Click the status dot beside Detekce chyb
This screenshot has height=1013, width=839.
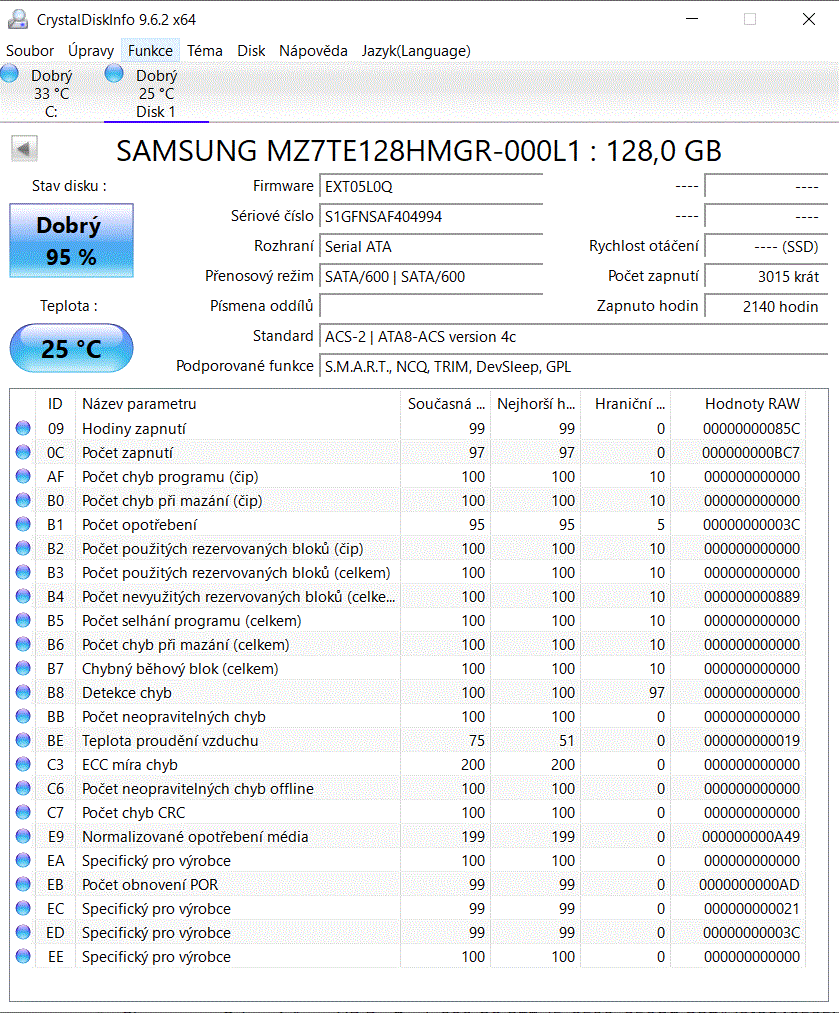coord(21,692)
